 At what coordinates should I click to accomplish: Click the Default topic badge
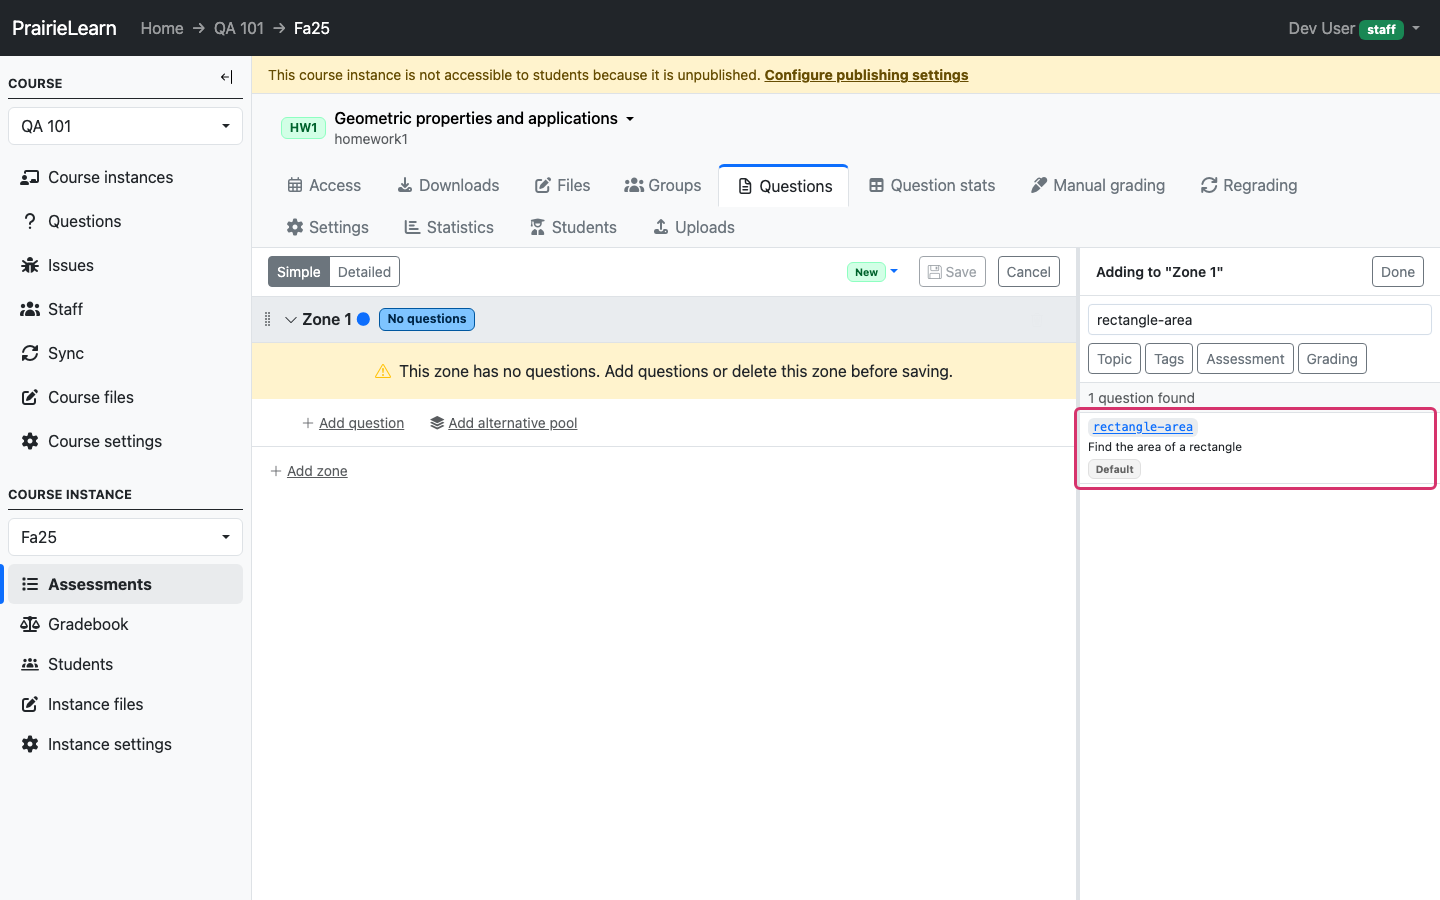tap(1114, 469)
